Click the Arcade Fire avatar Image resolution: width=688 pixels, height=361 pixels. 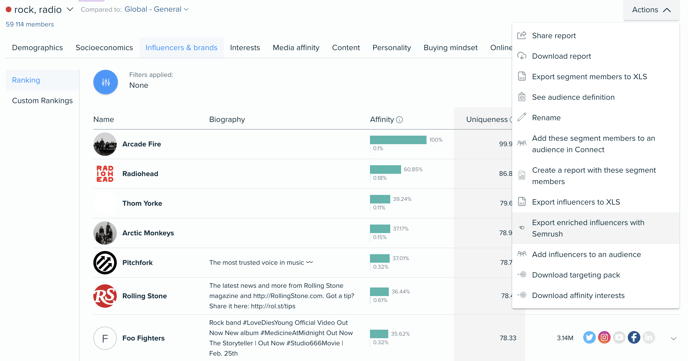click(105, 144)
